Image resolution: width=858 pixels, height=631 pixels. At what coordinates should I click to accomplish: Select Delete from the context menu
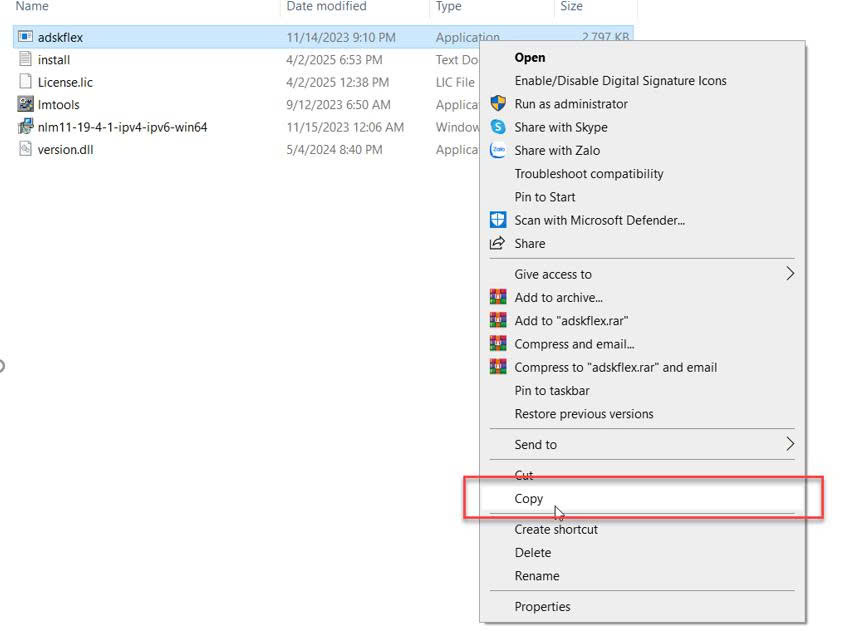click(532, 553)
